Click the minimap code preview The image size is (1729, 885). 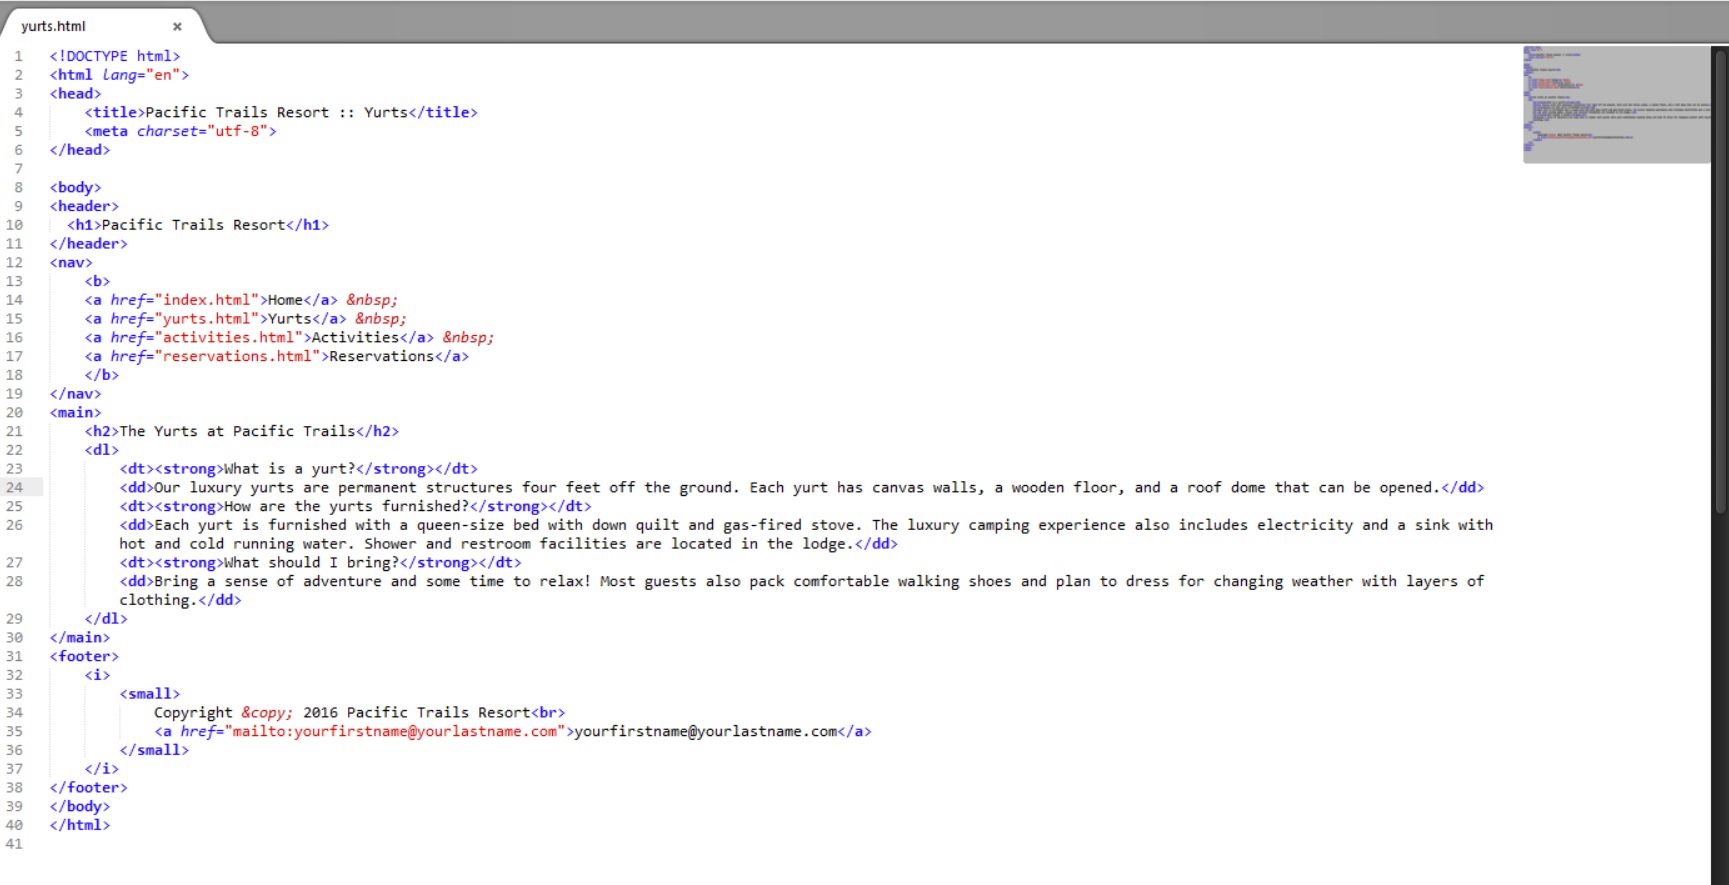[1615, 104]
